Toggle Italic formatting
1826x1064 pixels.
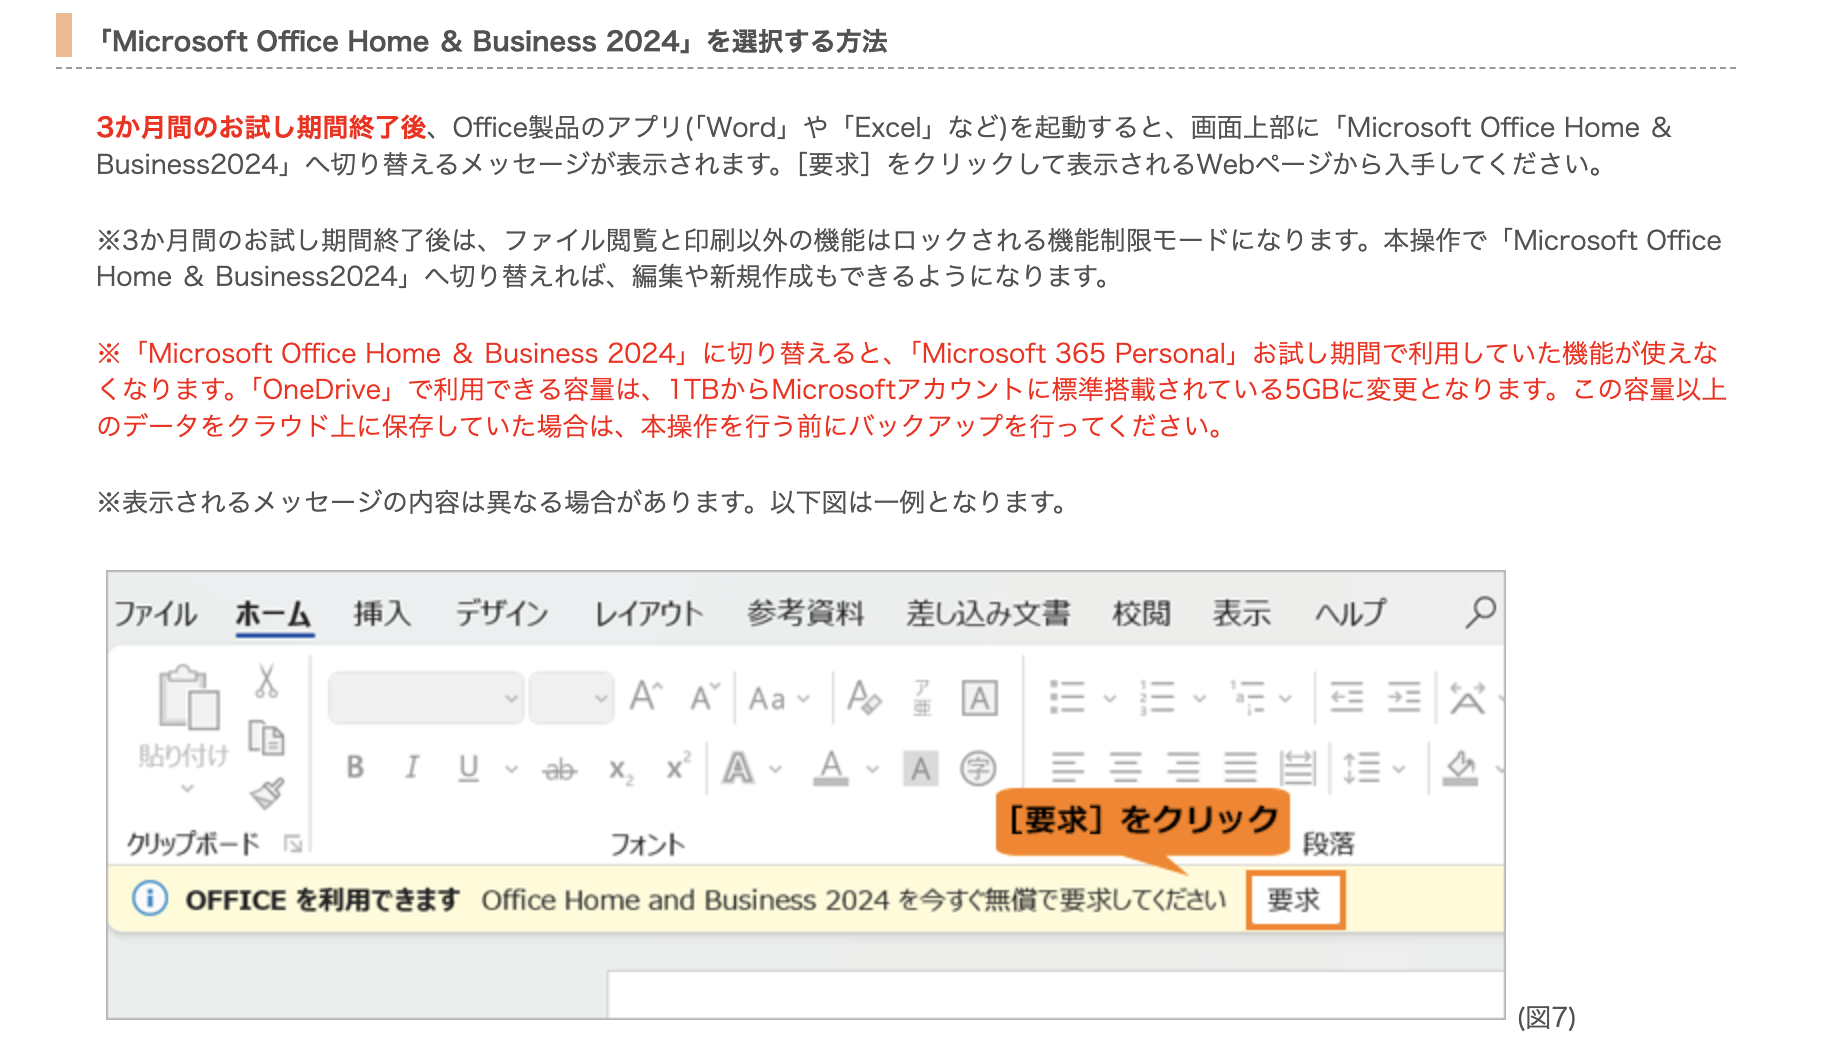[x=411, y=768]
